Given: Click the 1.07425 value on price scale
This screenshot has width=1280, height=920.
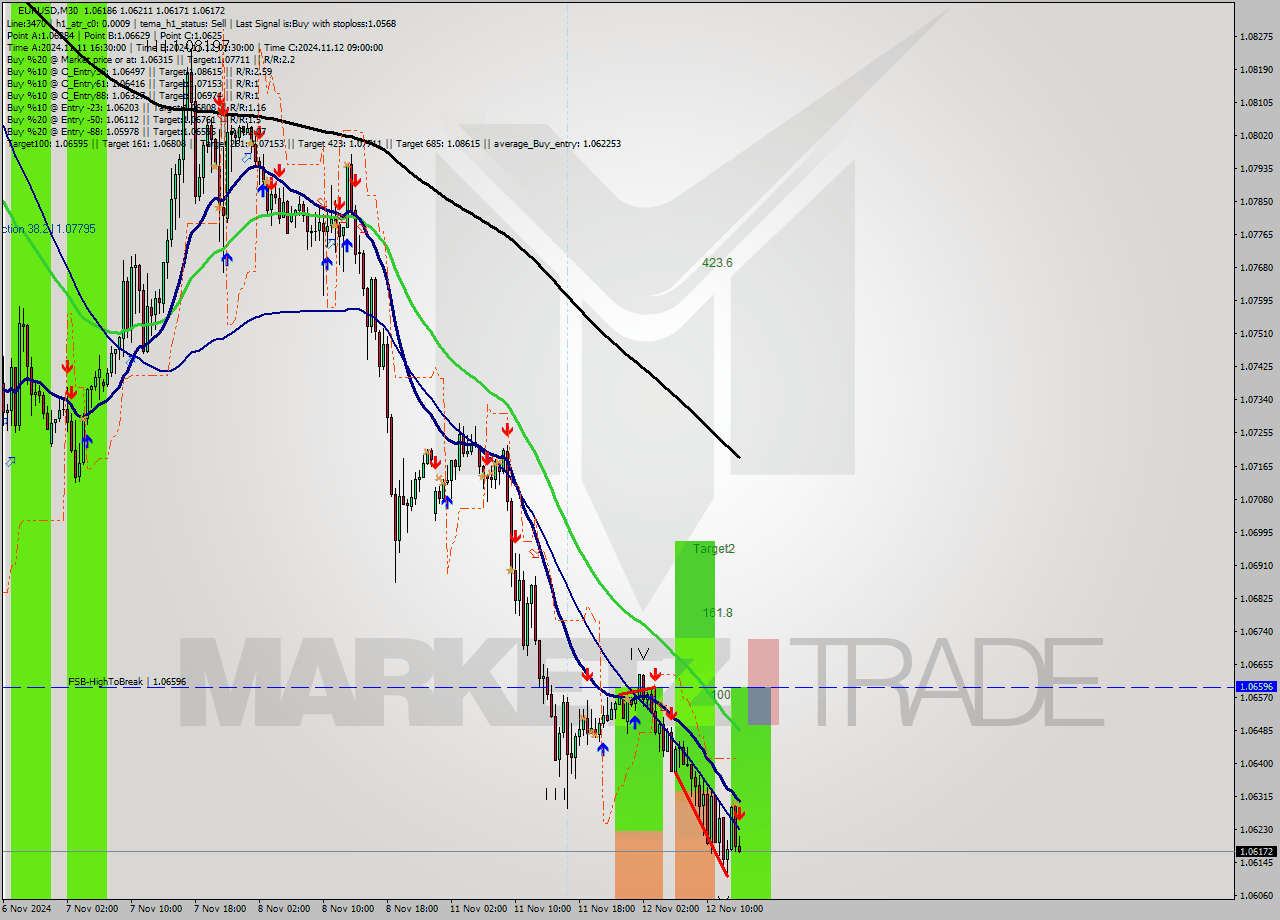Looking at the screenshot, I should 1256,366.
